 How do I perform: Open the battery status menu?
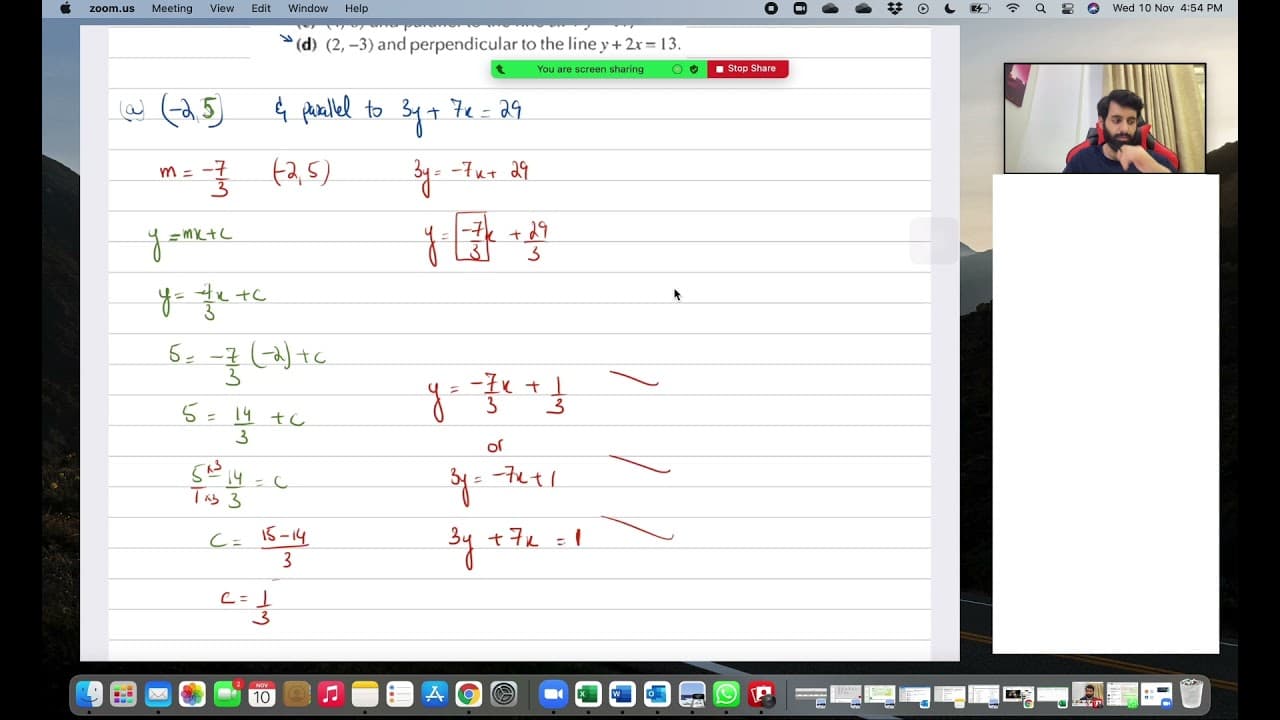(x=980, y=8)
